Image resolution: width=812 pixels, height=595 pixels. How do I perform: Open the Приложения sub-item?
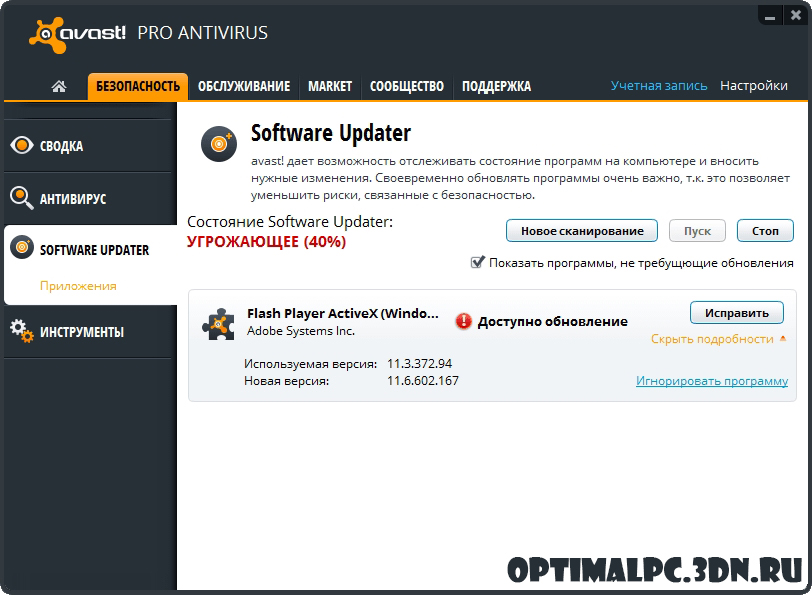pyautogui.click(x=78, y=286)
